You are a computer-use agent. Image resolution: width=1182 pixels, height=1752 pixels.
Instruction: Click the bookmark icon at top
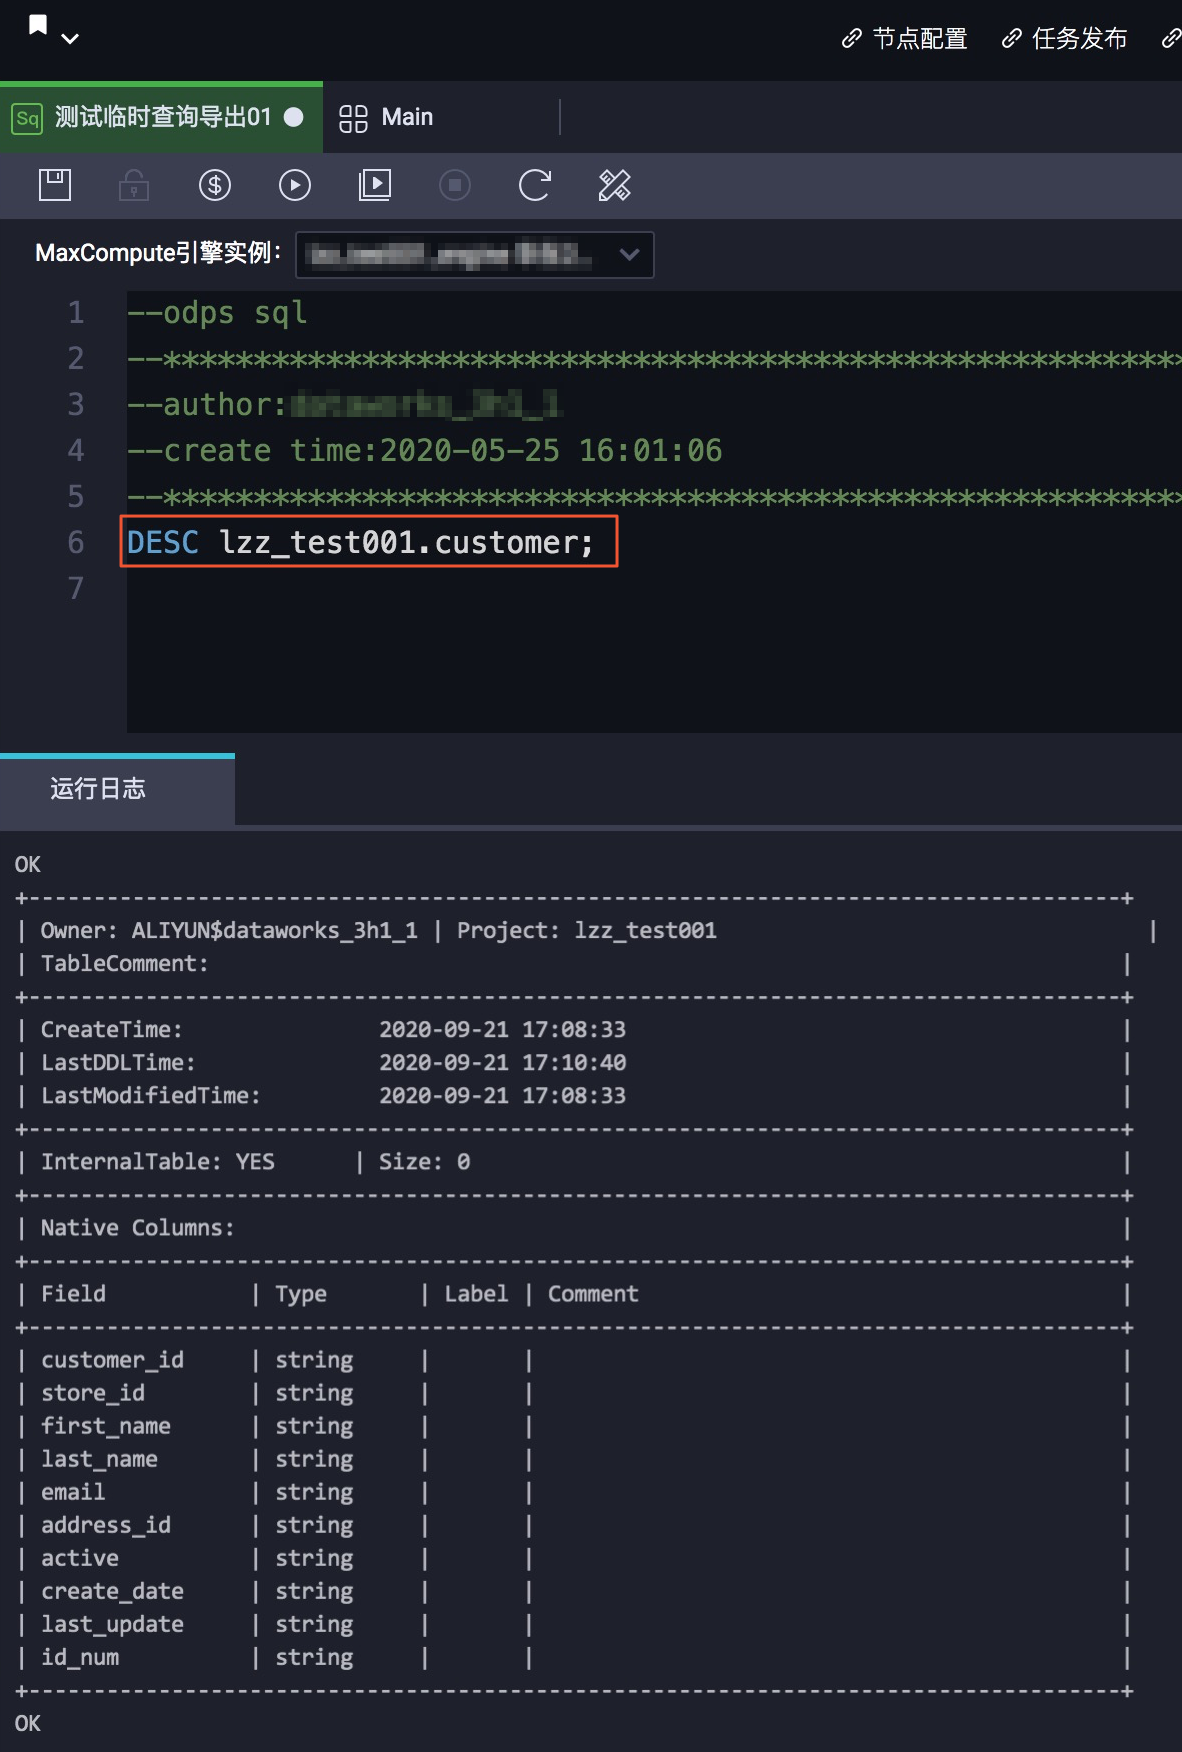point(38,25)
